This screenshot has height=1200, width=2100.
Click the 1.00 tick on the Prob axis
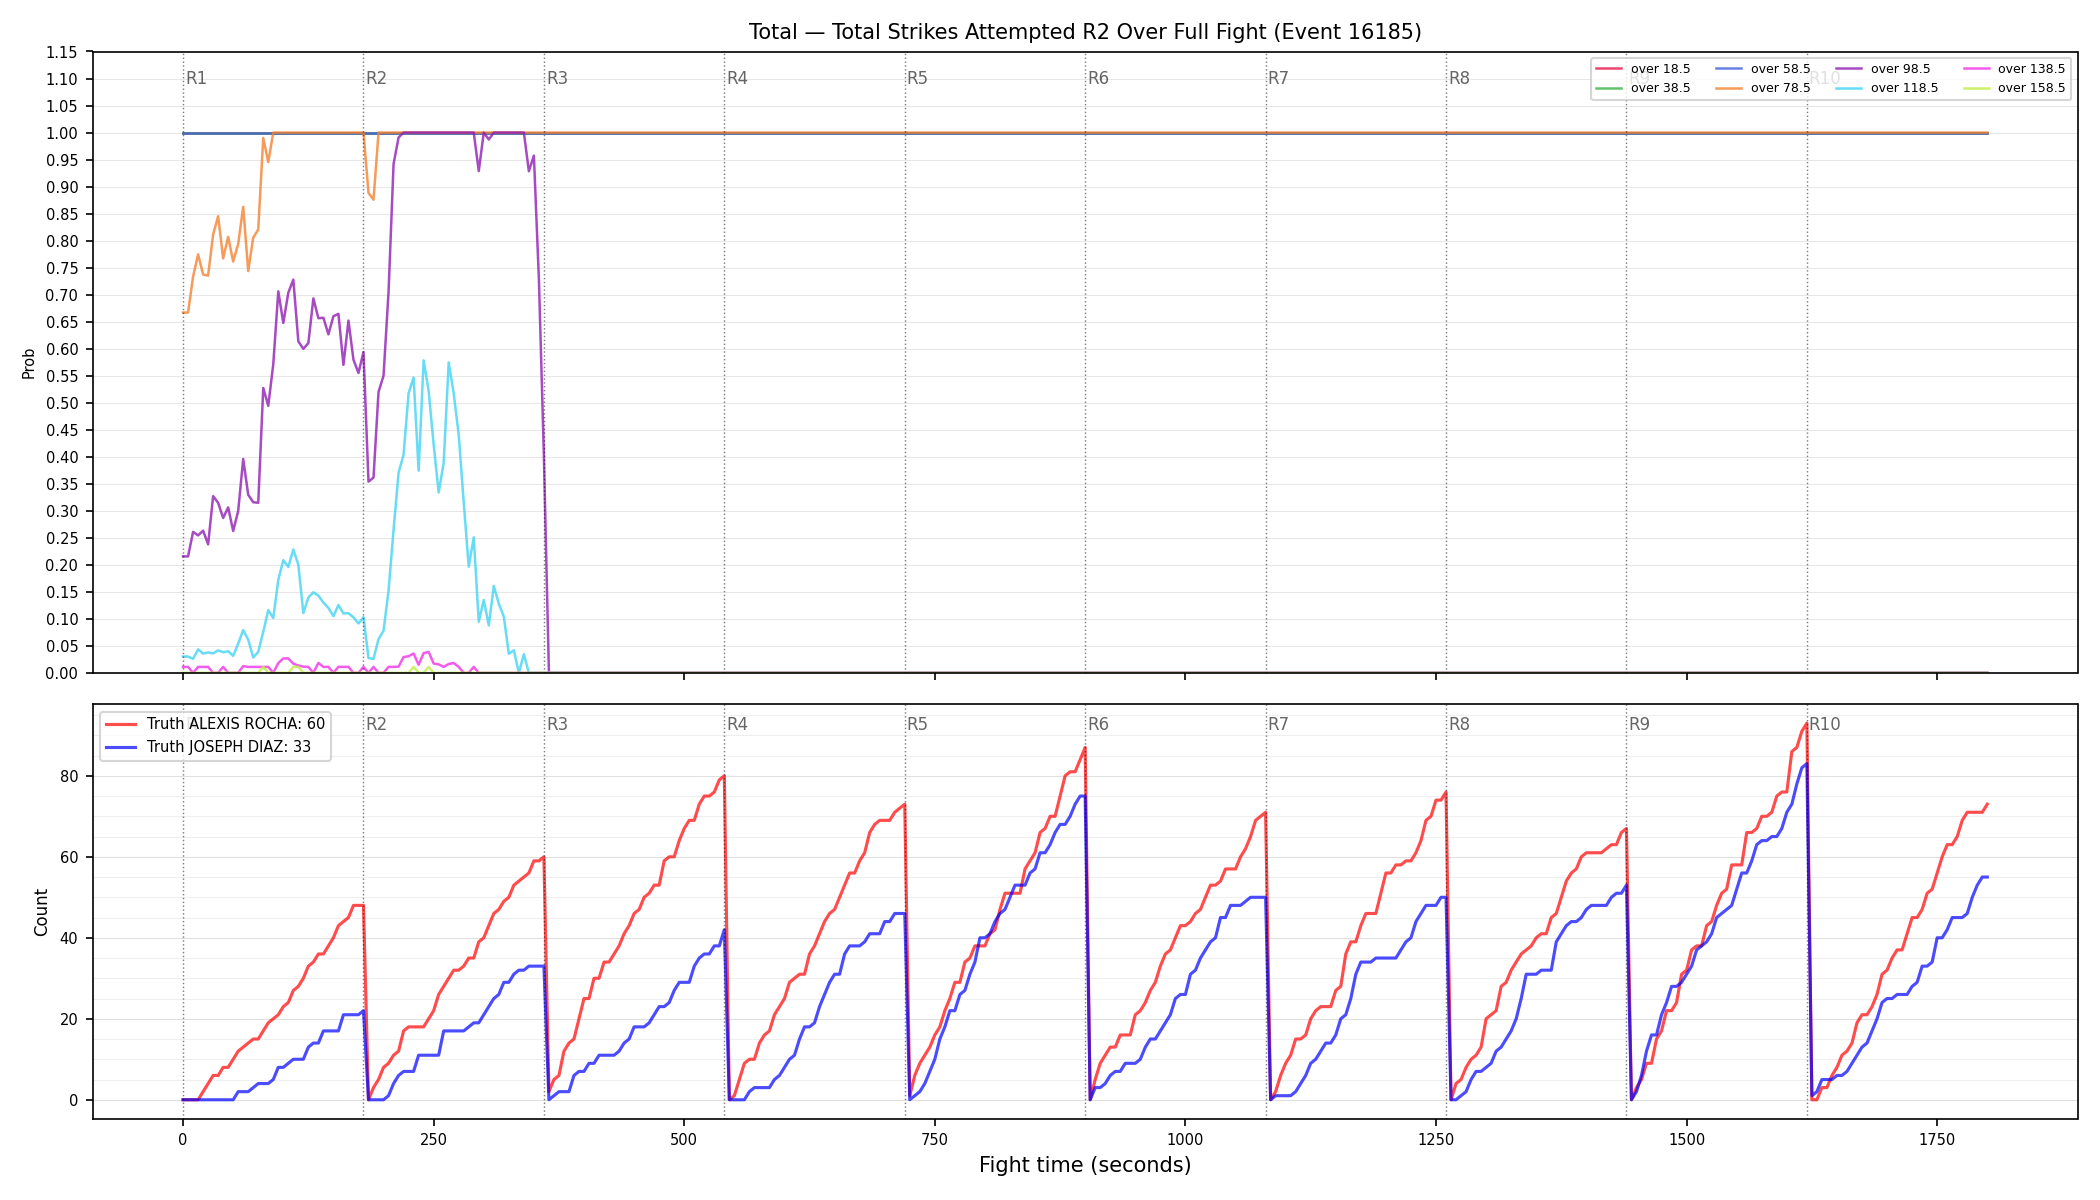[x=61, y=133]
